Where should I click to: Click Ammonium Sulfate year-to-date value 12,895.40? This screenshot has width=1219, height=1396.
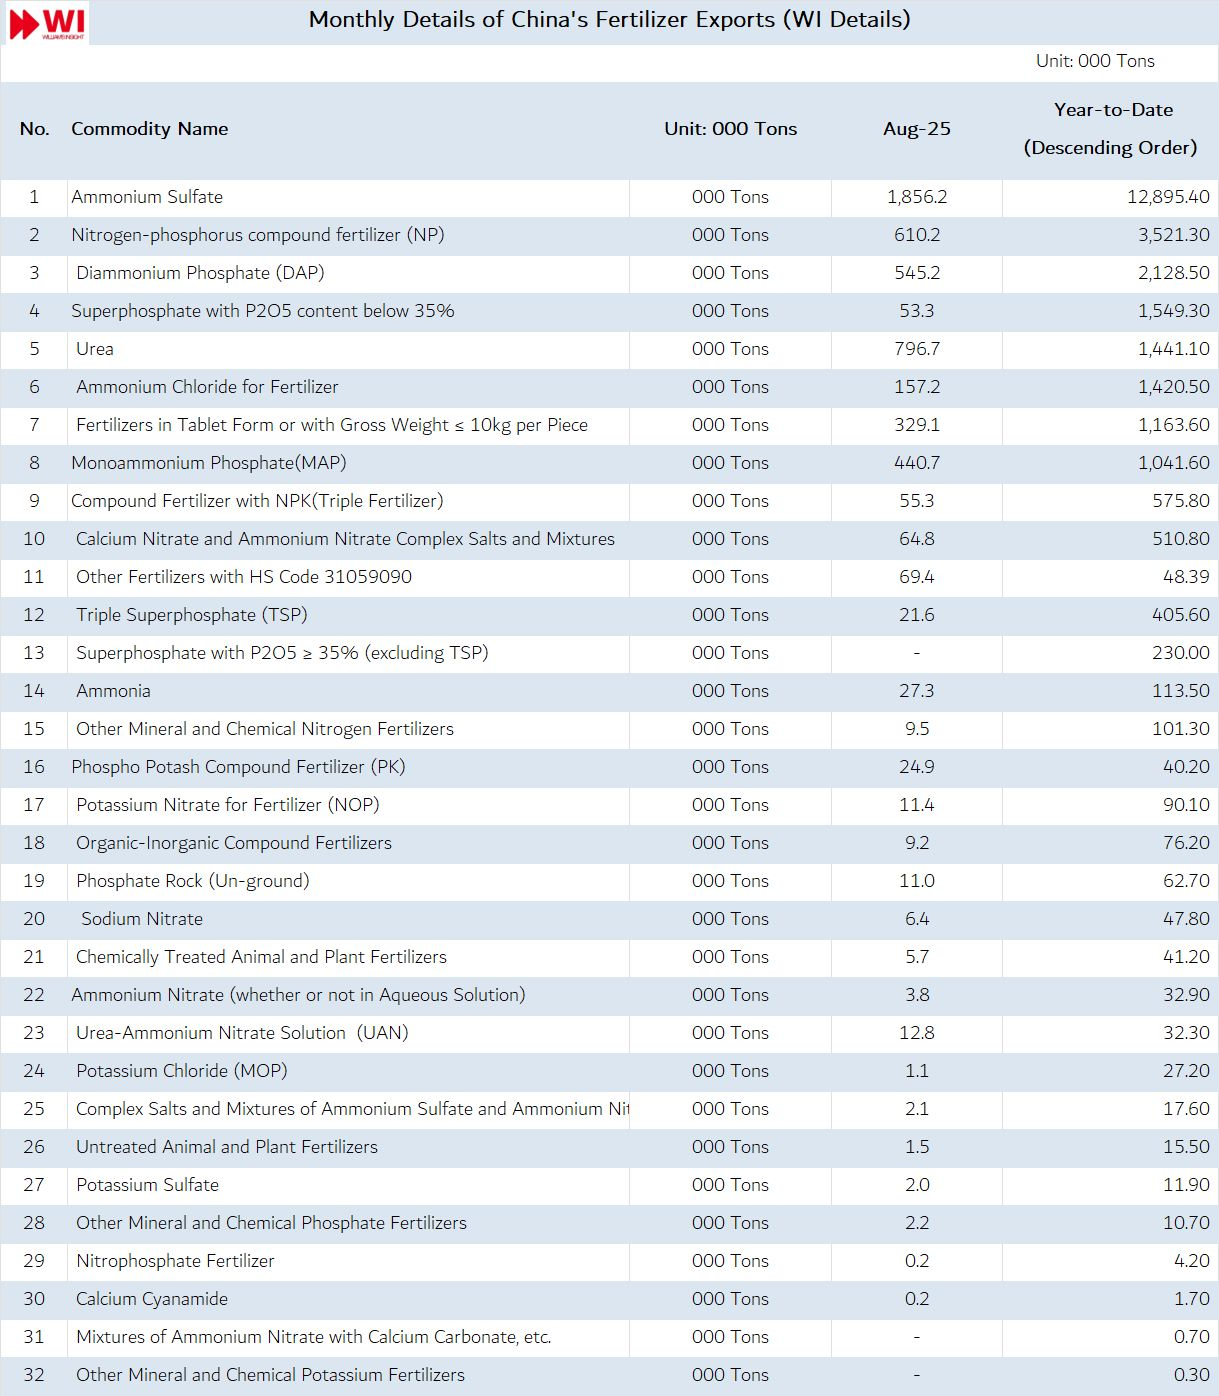tap(1167, 197)
